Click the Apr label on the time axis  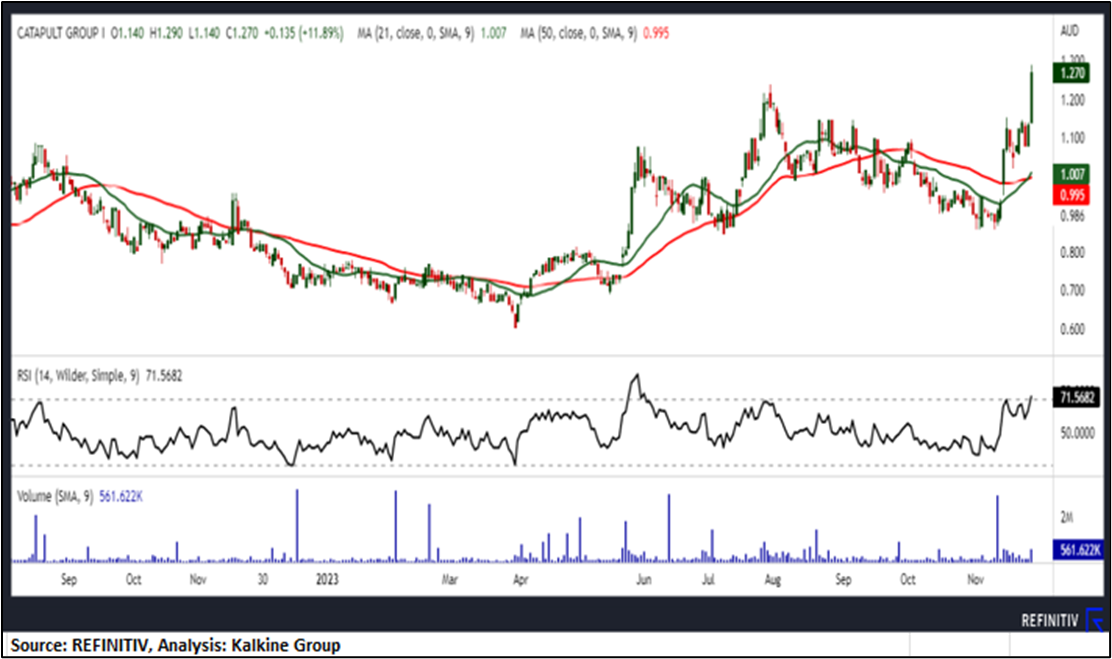click(x=521, y=580)
